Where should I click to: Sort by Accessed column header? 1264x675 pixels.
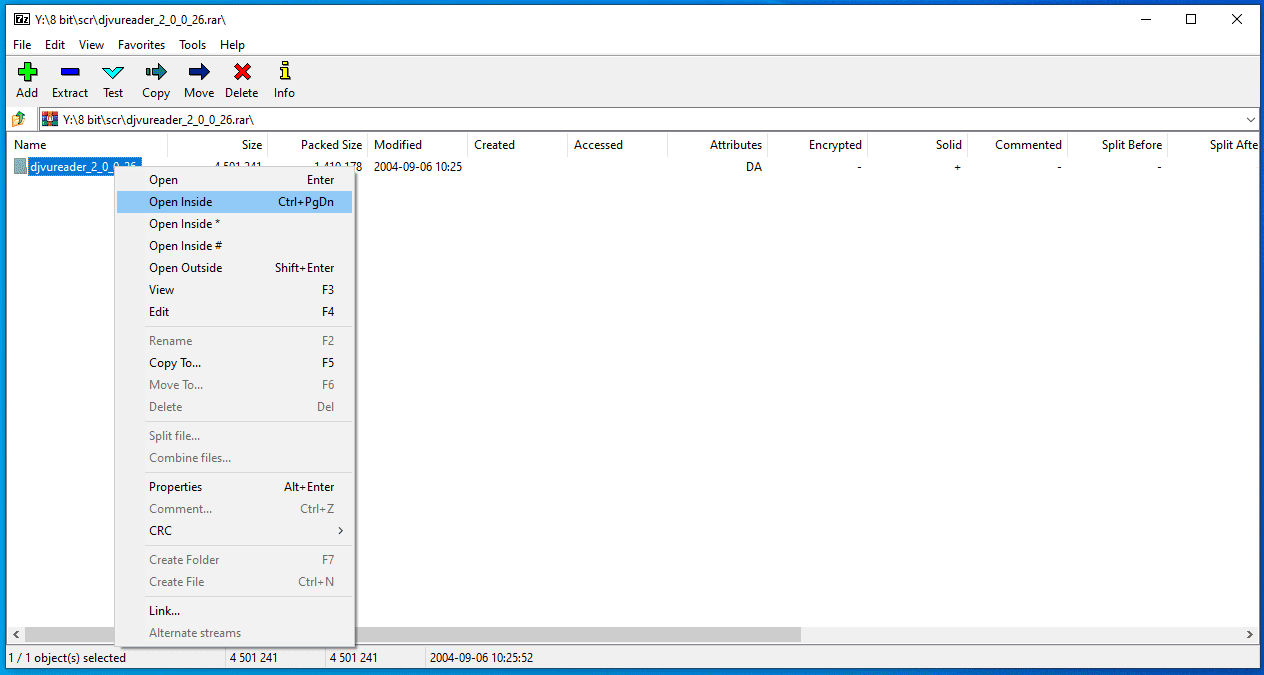coord(617,145)
